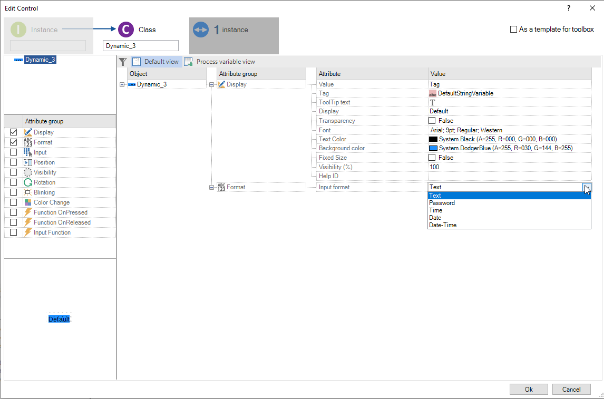The image size is (605, 400).
Task: Enable the Input Function group
Action: click(x=14, y=233)
